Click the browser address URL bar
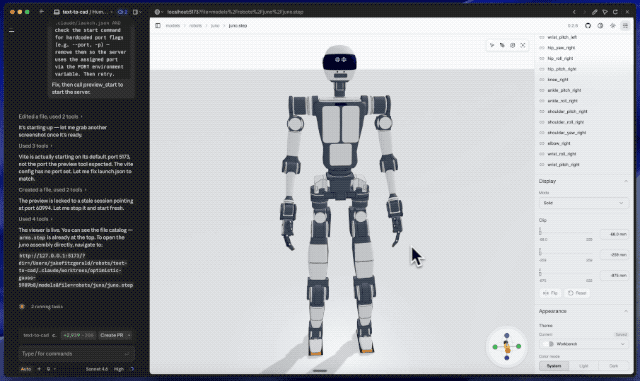640x381 pixels. pos(235,12)
